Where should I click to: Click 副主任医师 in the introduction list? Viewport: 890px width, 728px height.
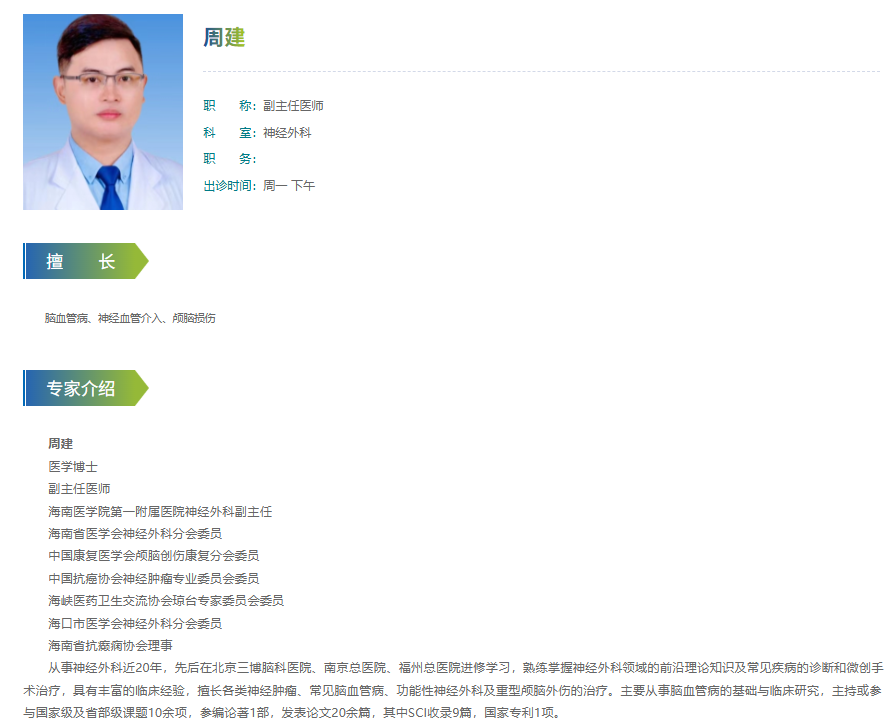(x=79, y=489)
